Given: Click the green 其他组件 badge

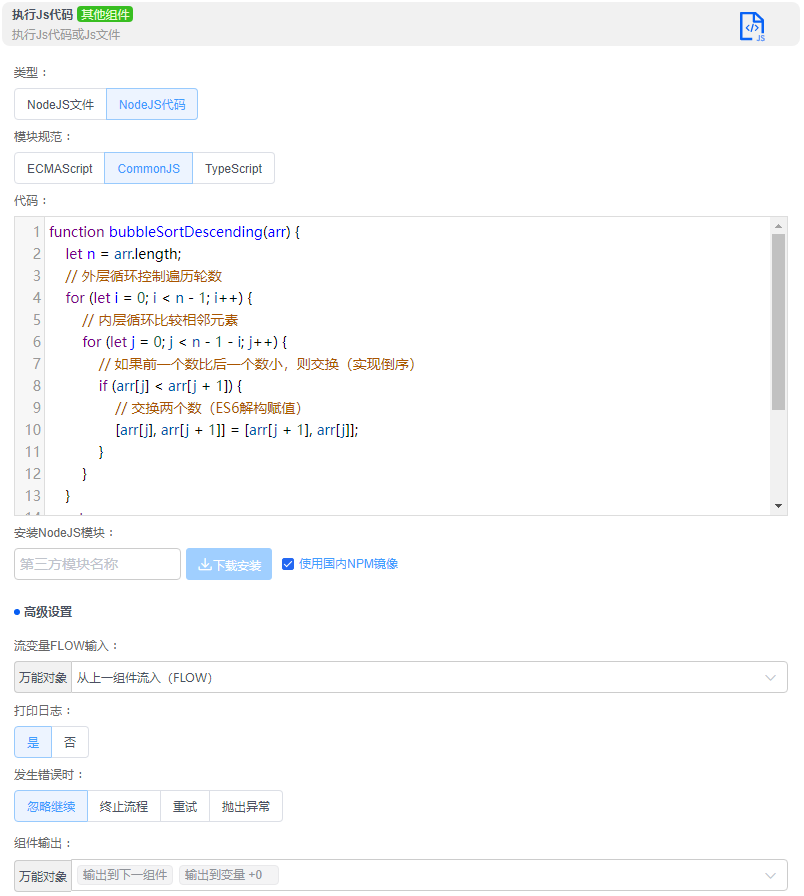Looking at the screenshot, I should [105, 16].
